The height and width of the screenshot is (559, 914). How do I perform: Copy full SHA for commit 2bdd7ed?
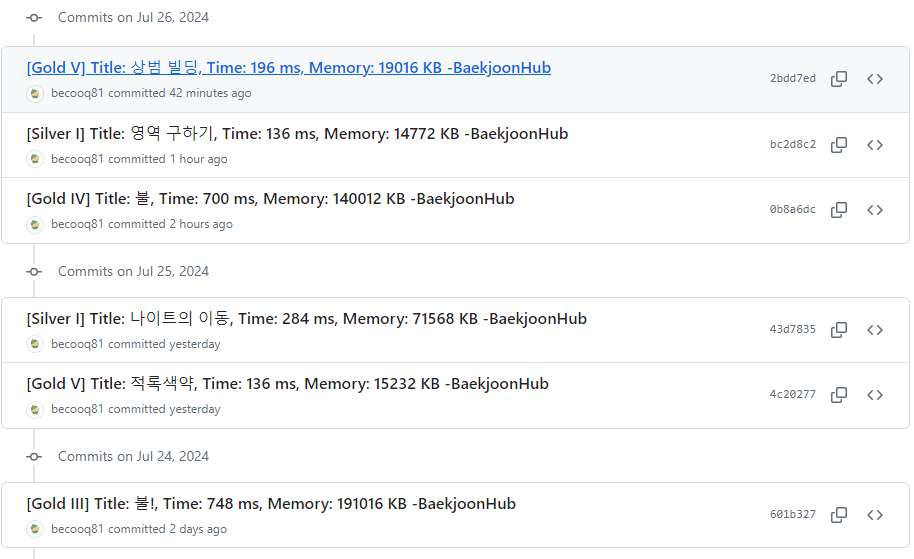839,79
